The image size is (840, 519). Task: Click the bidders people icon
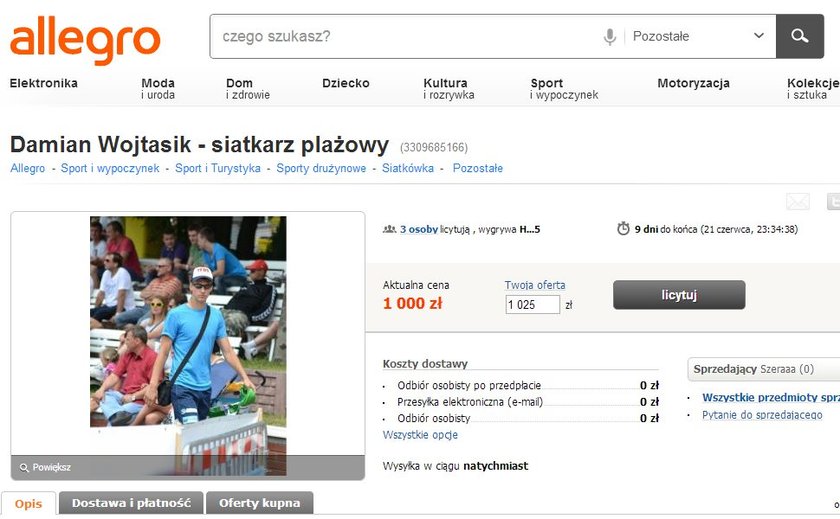coord(389,229)
